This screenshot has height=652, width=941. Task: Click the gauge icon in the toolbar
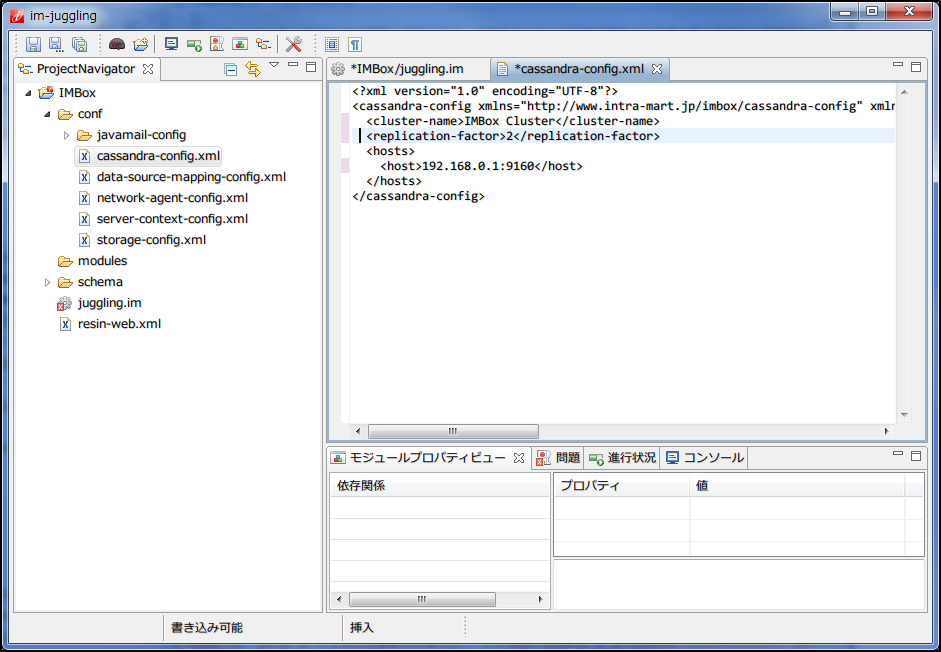coord(117,44)
